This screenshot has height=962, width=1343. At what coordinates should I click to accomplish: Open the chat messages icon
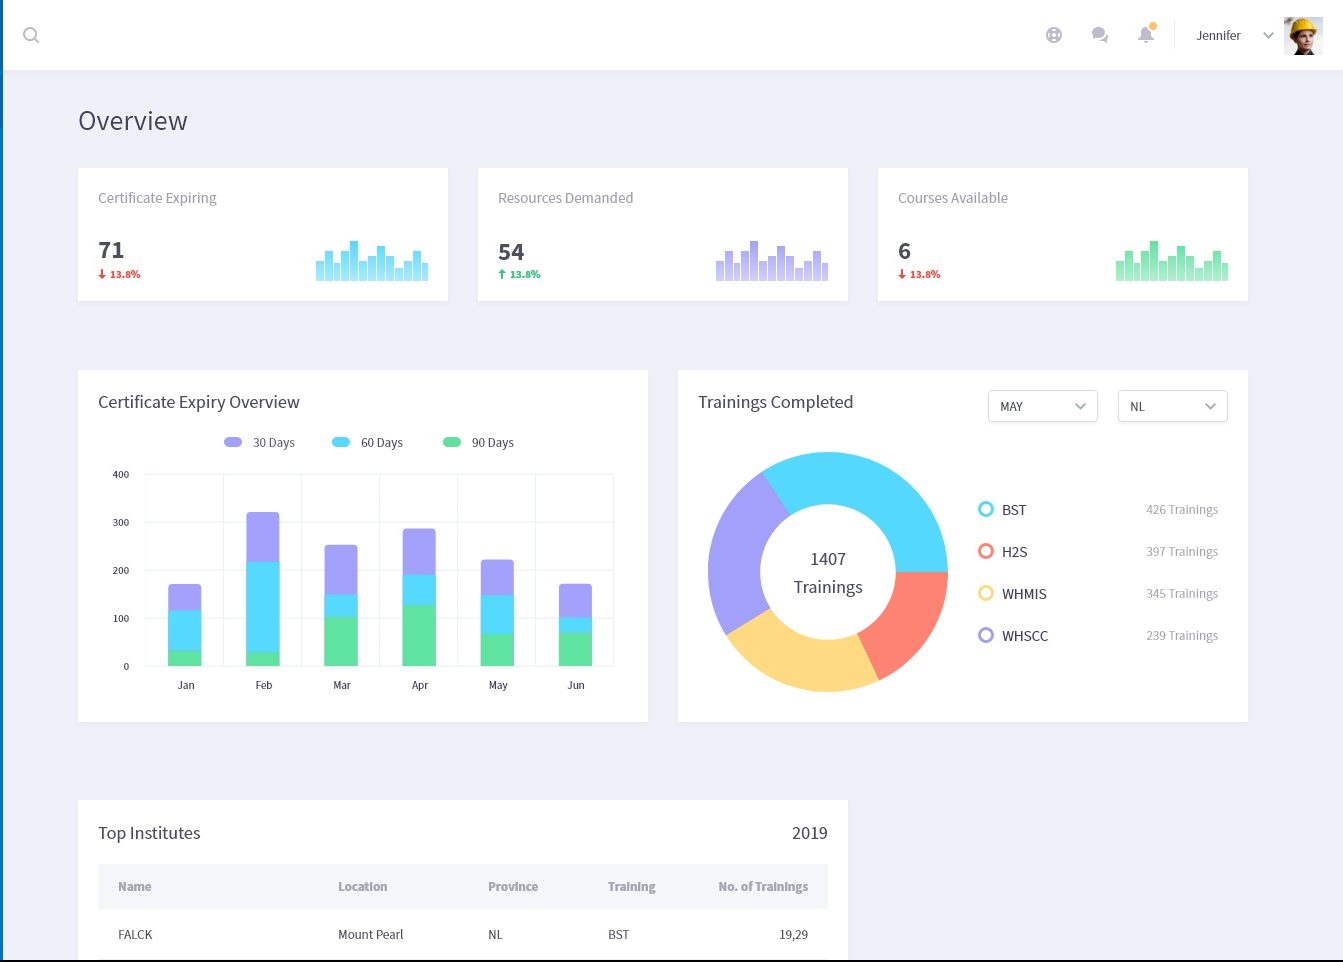point(1100,35)
